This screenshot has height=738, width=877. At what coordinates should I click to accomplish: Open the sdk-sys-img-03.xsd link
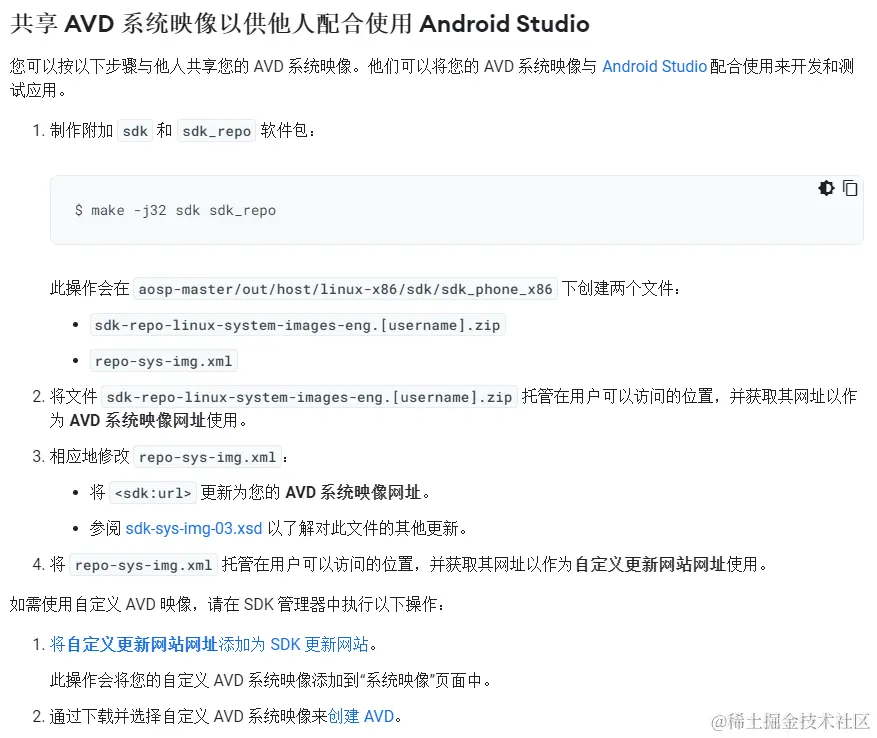[x=194, y=528]
